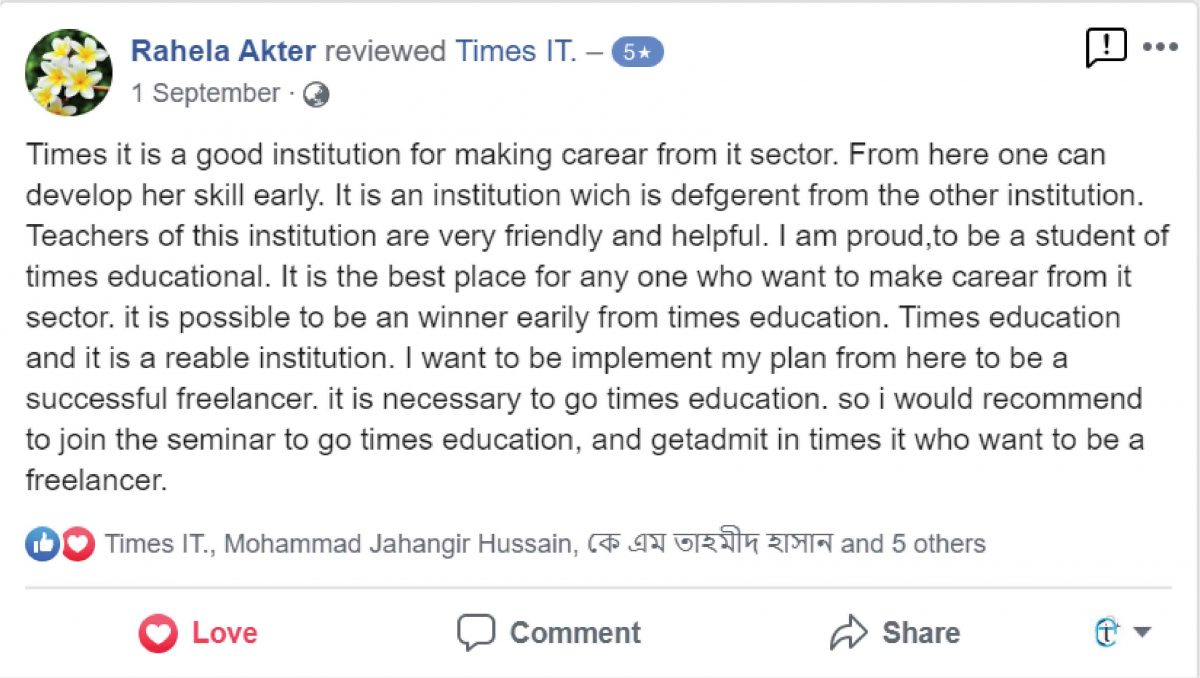The image size is (1200, 678).
Task: Share this review post
Action: click(x=894, y=633)
